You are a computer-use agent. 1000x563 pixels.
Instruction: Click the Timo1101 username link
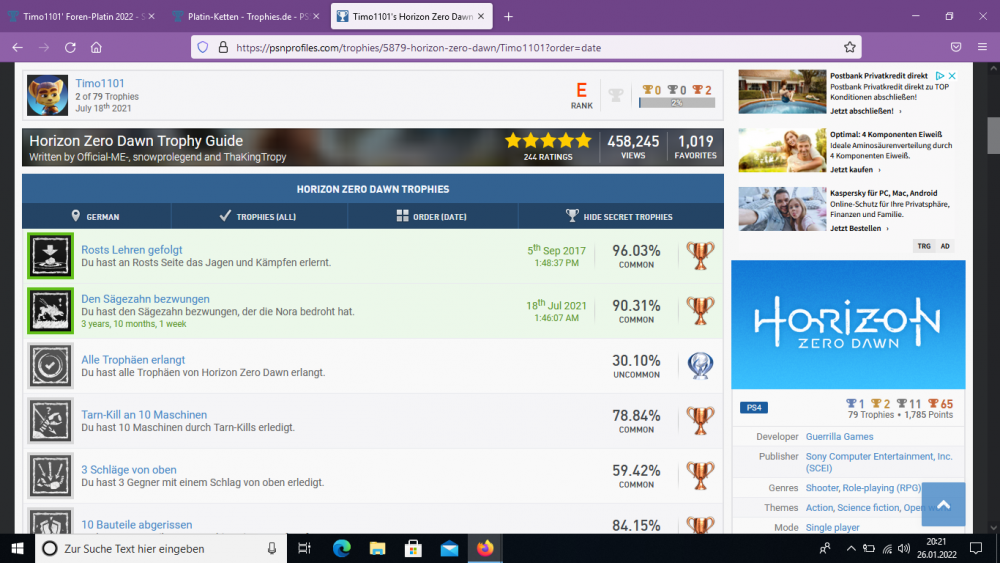tap(100, 83)
